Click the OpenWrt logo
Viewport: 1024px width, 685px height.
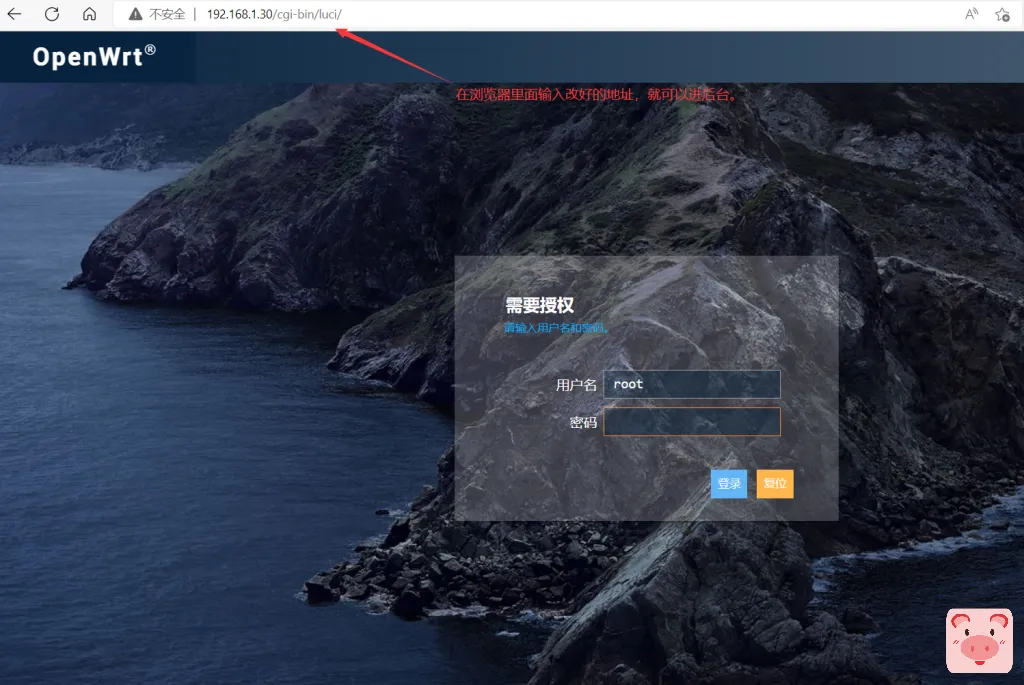[x=94, y=56]
